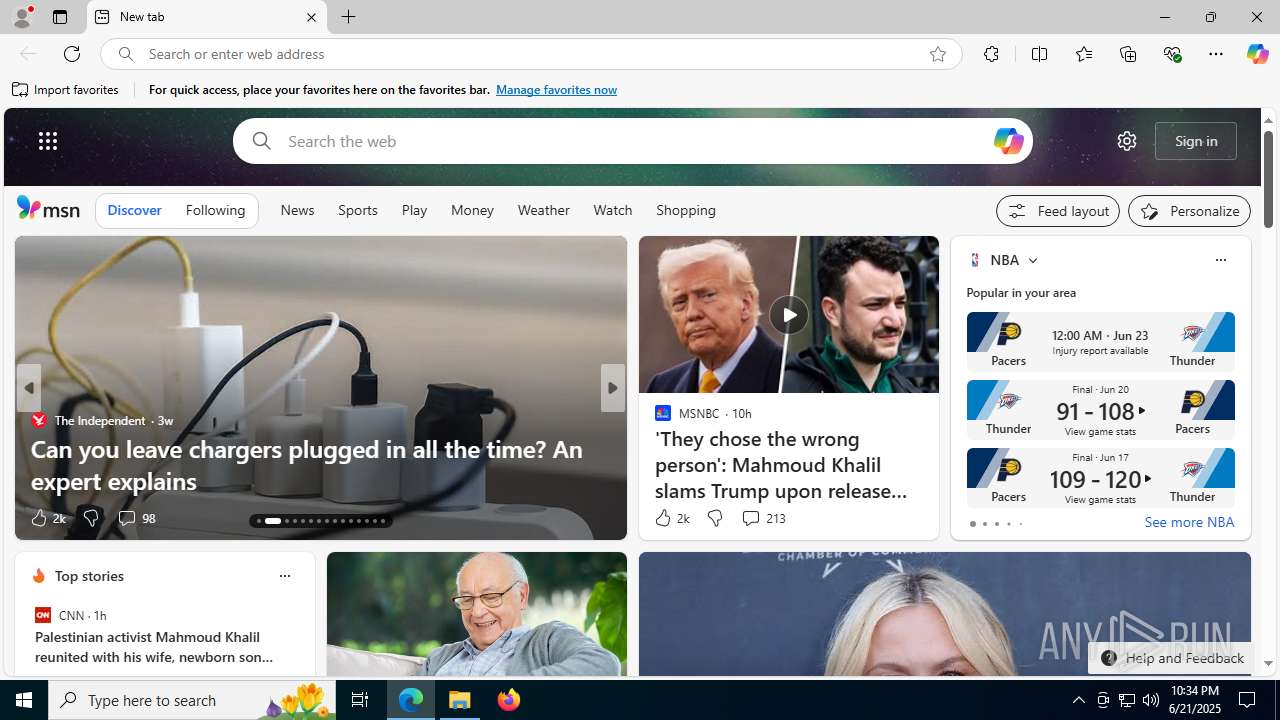Expand Thunder 91-108 Pacers game stats arrow

[x=1142, y=411]
